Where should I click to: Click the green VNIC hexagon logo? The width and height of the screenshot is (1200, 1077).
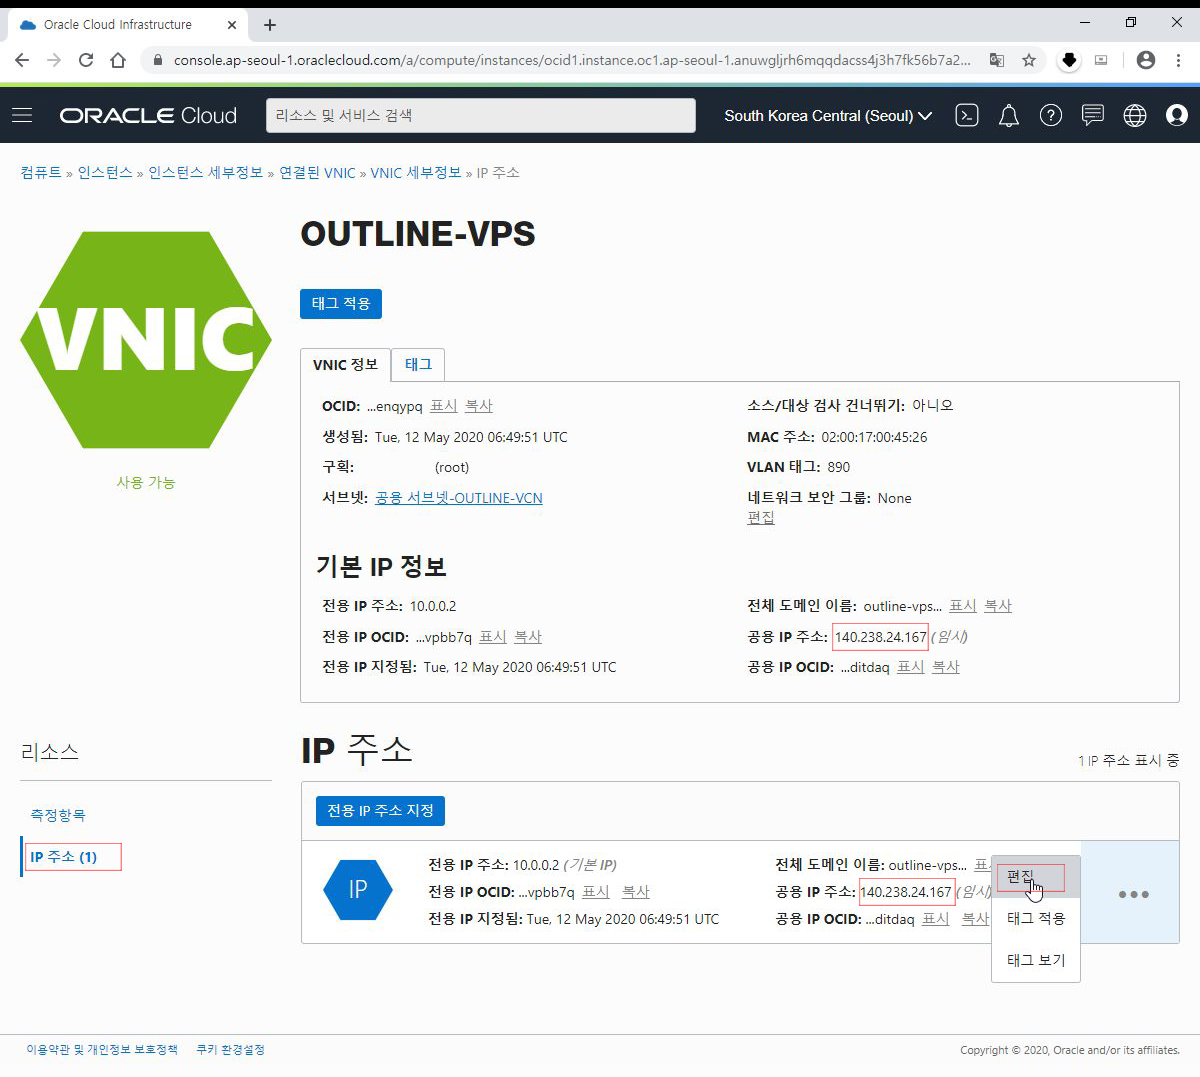tap(146, 340)
